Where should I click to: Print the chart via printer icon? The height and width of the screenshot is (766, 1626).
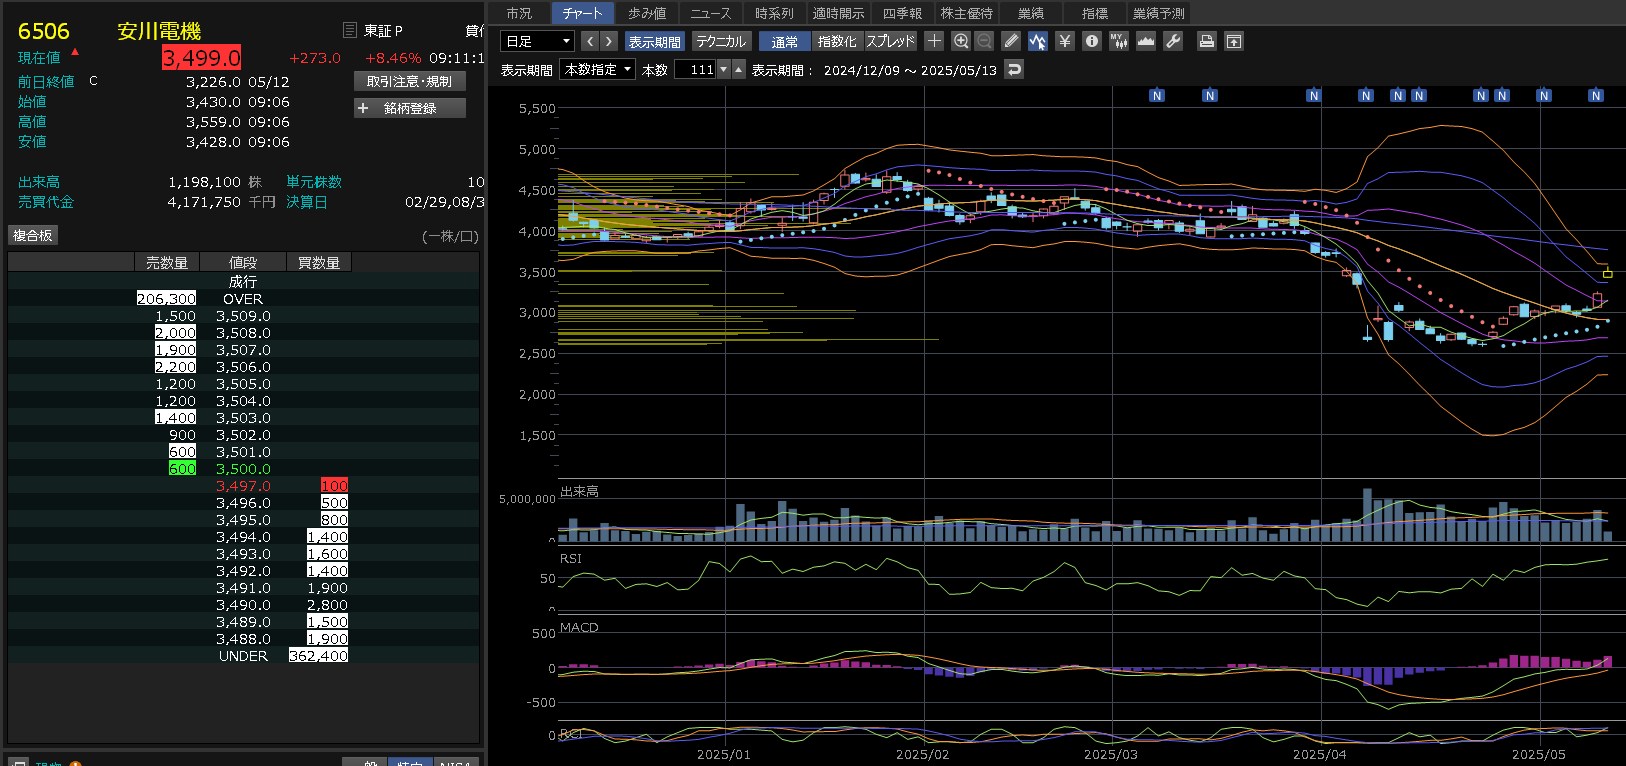tap(1207, 41)
